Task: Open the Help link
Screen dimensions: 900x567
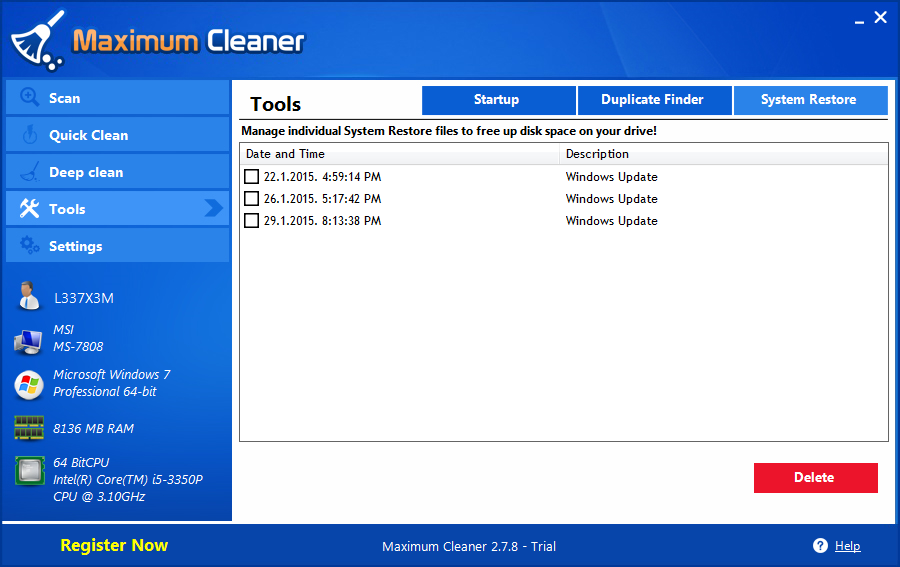Action: tap(847, 546)
